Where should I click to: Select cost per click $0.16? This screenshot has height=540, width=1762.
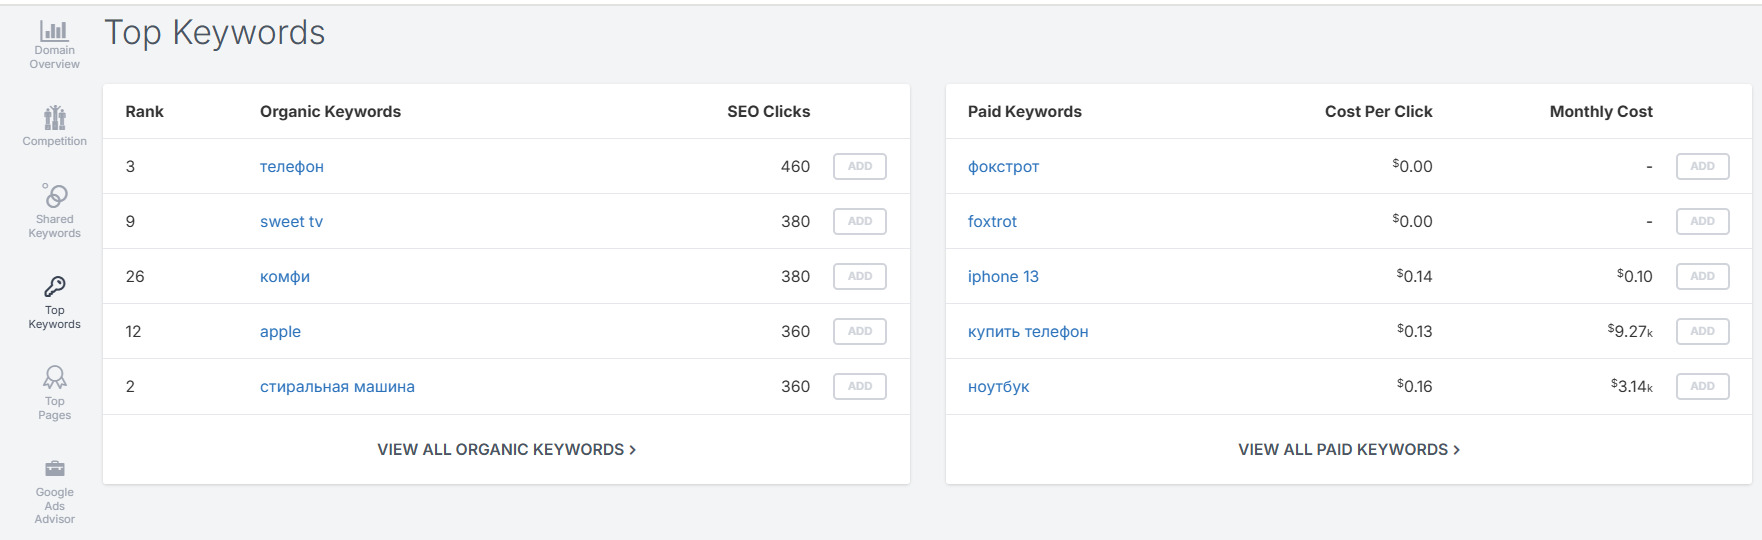(1414, 386)
